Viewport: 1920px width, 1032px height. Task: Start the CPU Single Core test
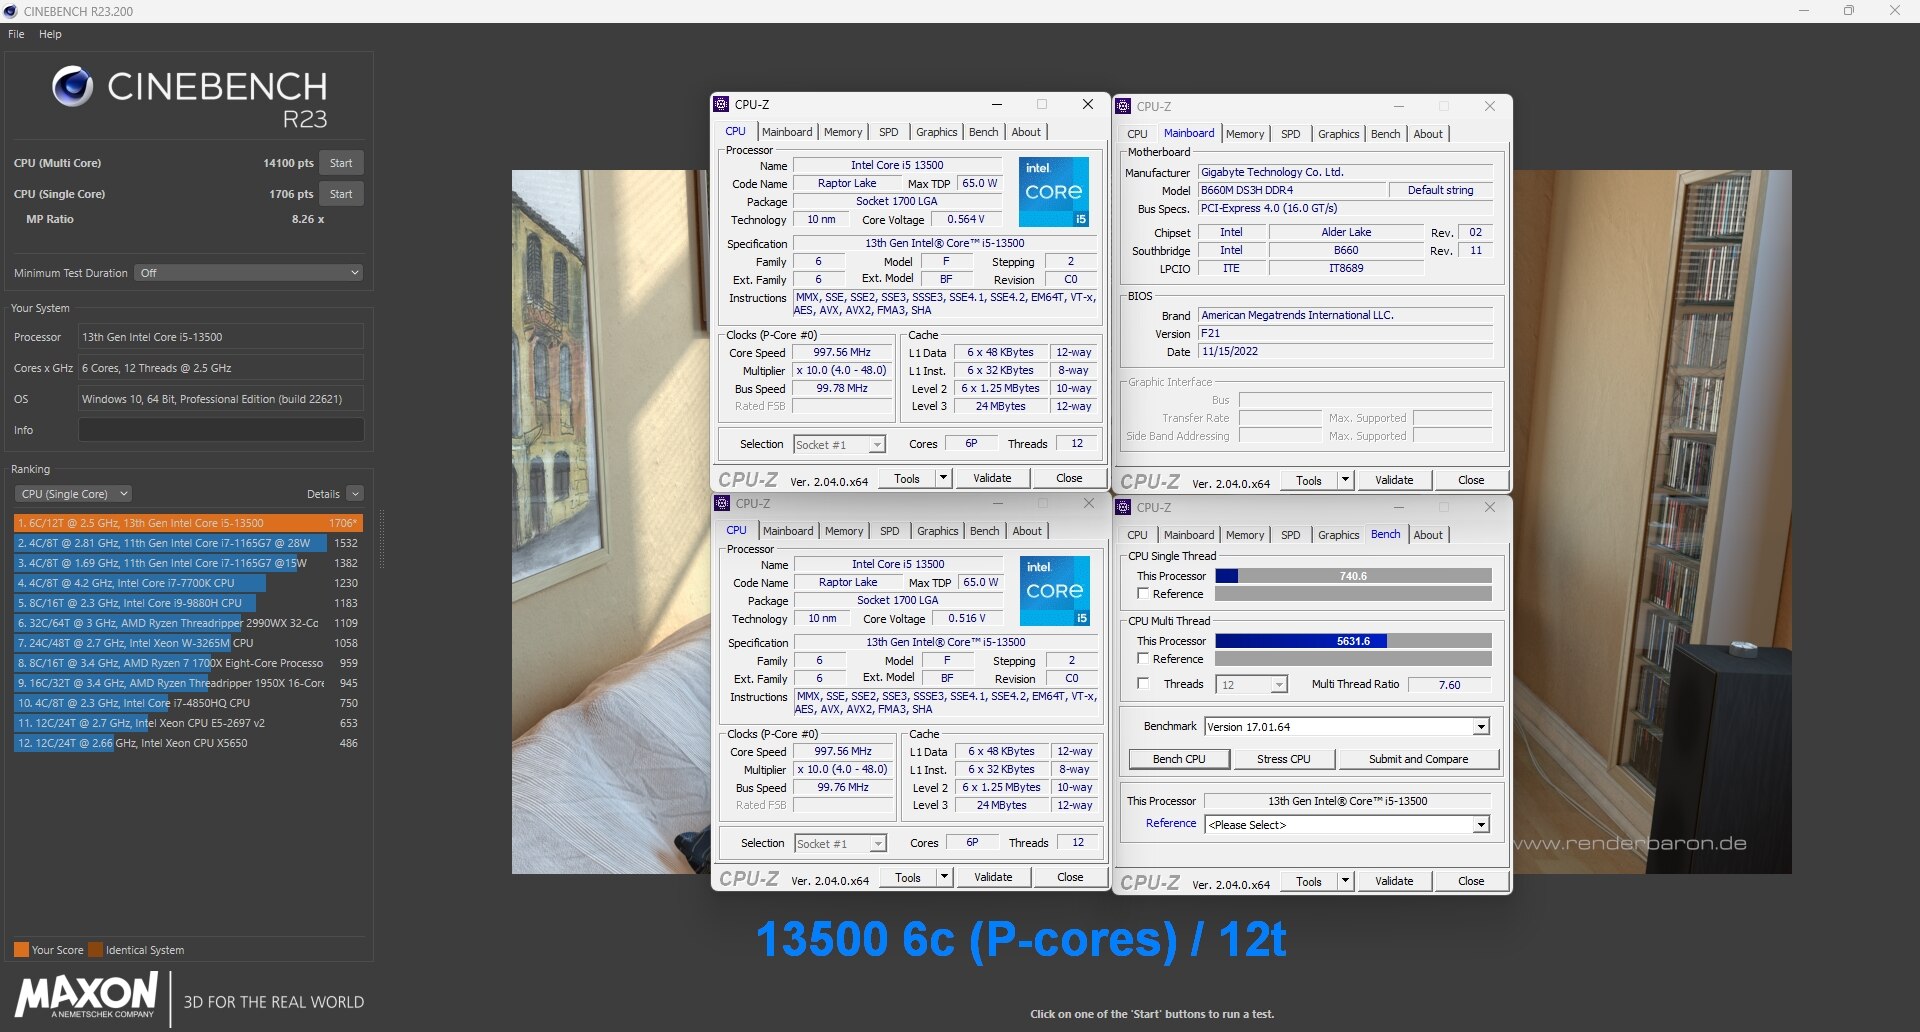tap(341, 194)
